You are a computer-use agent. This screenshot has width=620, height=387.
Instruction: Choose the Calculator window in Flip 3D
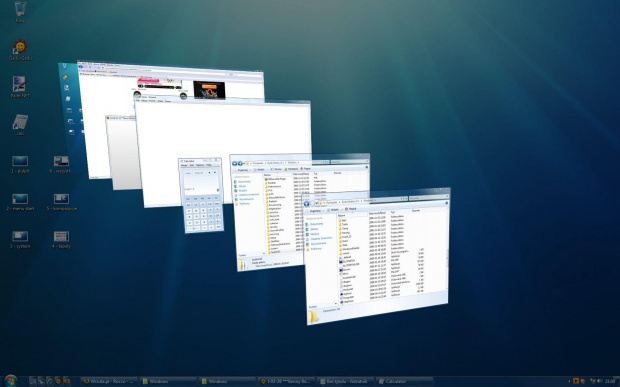[x=201, y=196]
